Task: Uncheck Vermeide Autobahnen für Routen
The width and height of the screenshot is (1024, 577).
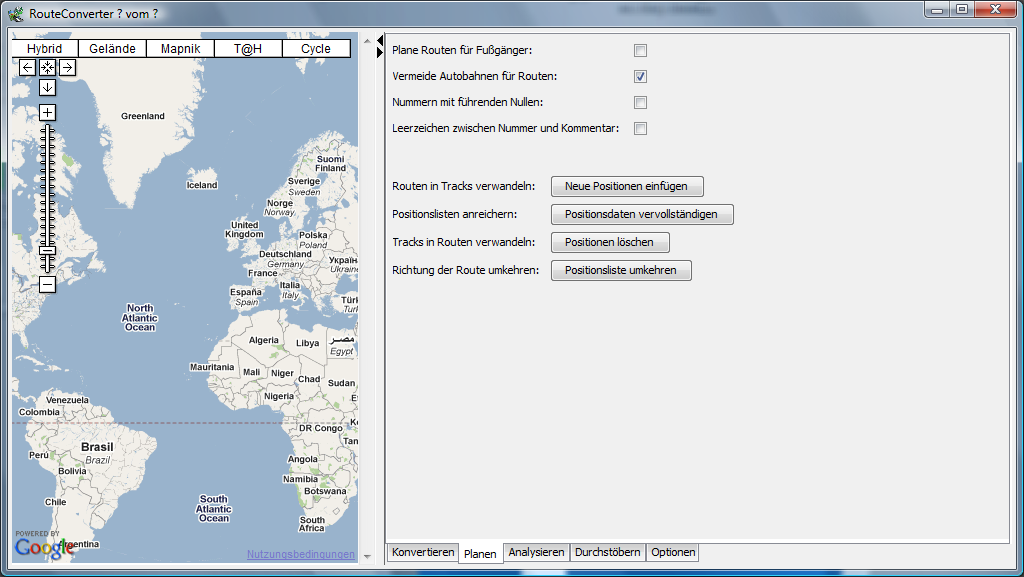Action: point(640,76)
